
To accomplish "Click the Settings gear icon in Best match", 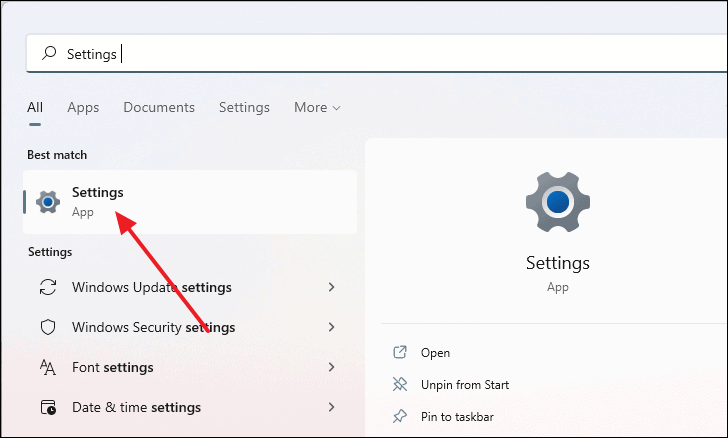I will click(48, 202).
